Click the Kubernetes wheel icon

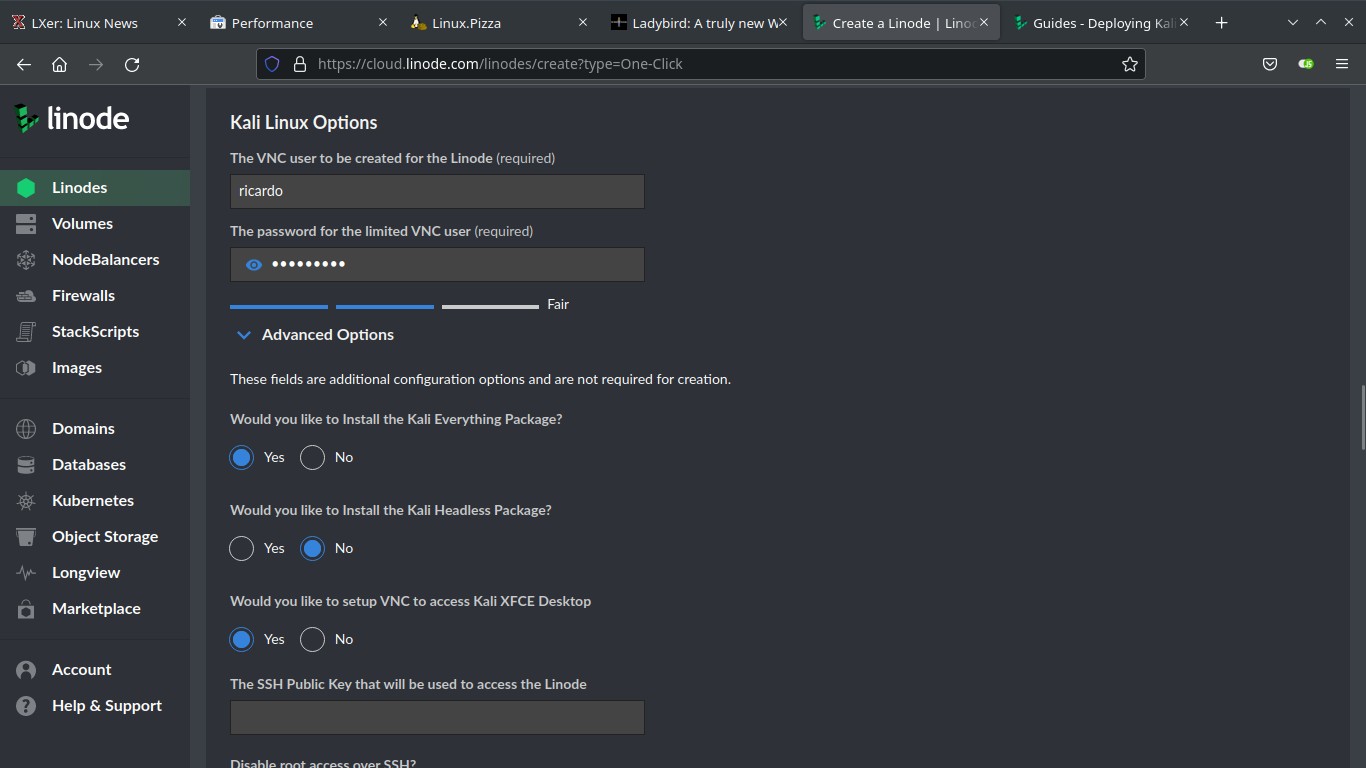(x=26, y=501)
